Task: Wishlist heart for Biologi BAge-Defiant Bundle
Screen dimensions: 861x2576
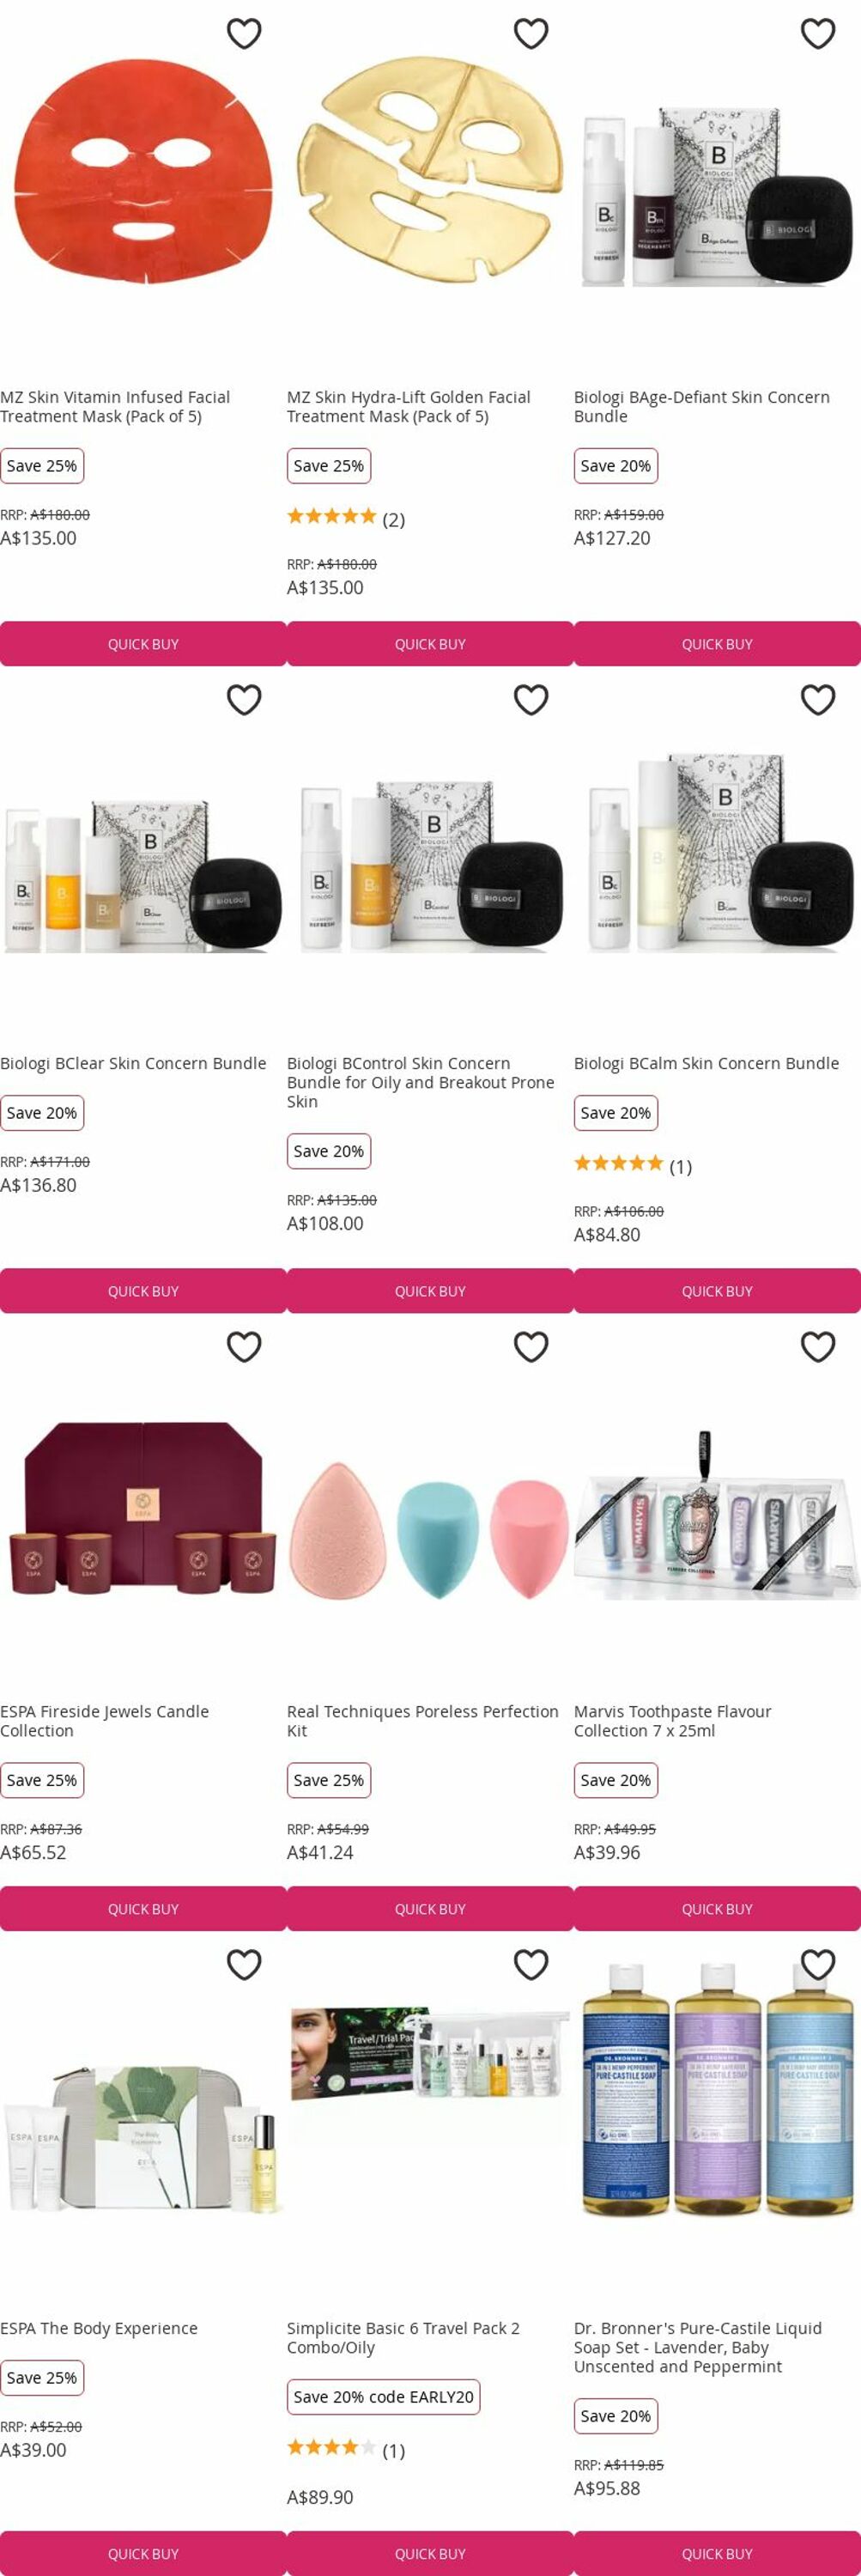Action: click(x=818, y=34)
